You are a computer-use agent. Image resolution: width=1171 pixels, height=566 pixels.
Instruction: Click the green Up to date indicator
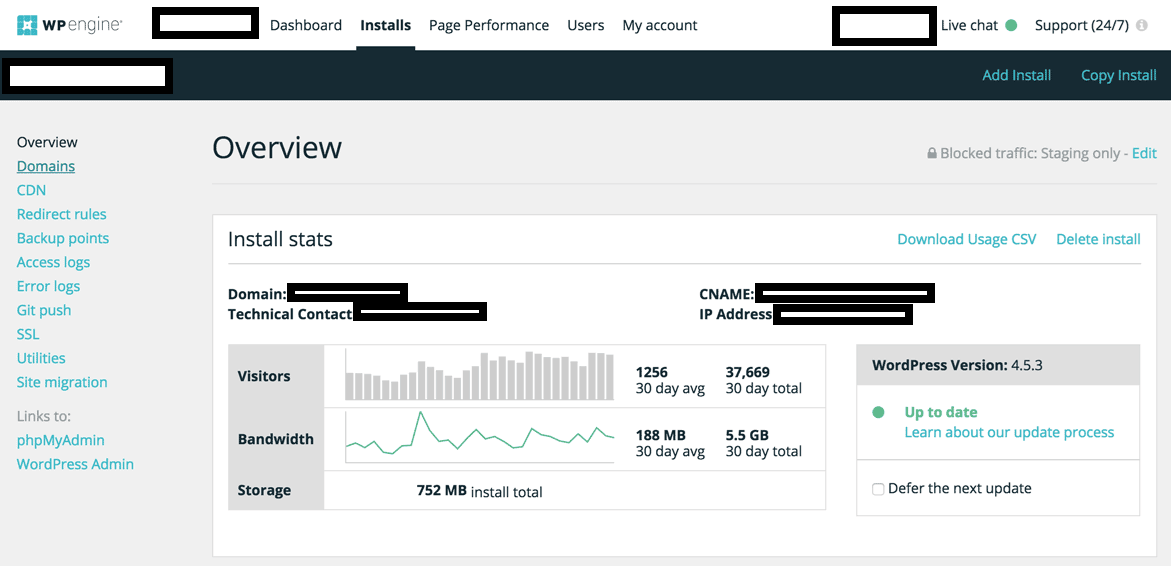click(879, 412)
